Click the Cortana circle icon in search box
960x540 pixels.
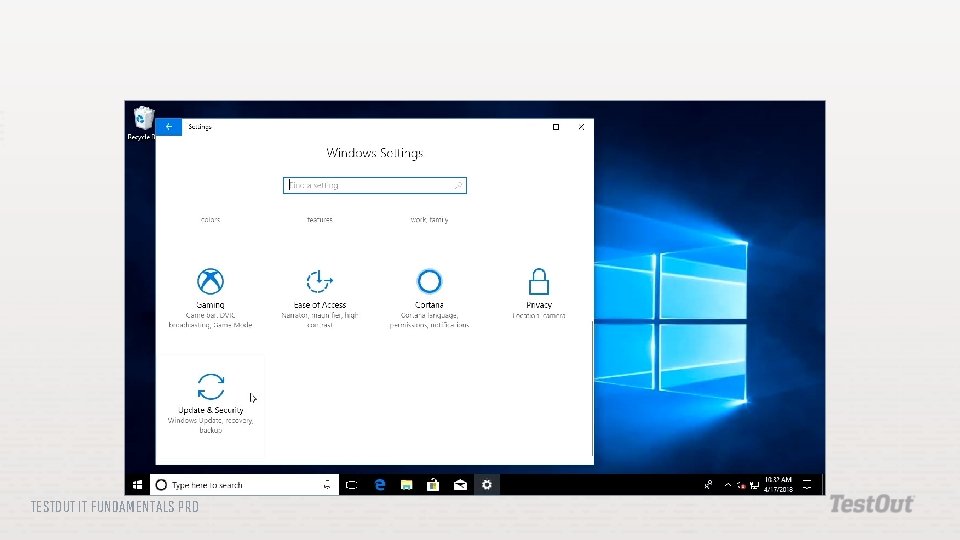point(161,485)
